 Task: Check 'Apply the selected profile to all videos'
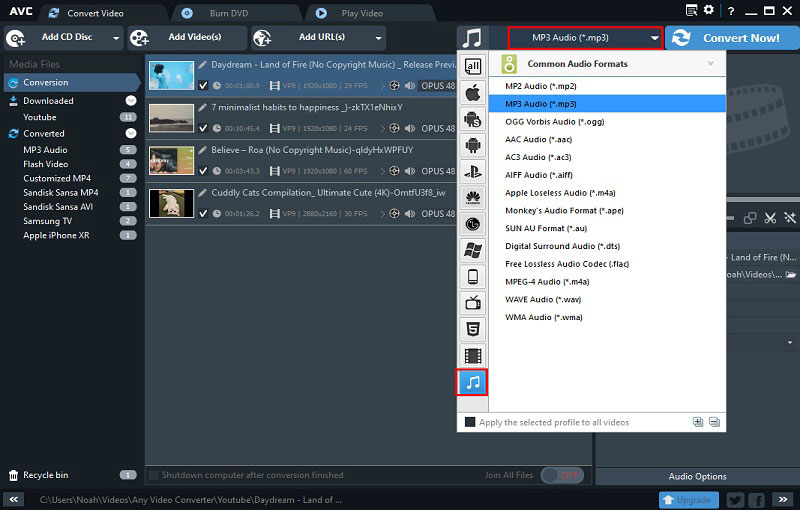(x=470, y=422)
